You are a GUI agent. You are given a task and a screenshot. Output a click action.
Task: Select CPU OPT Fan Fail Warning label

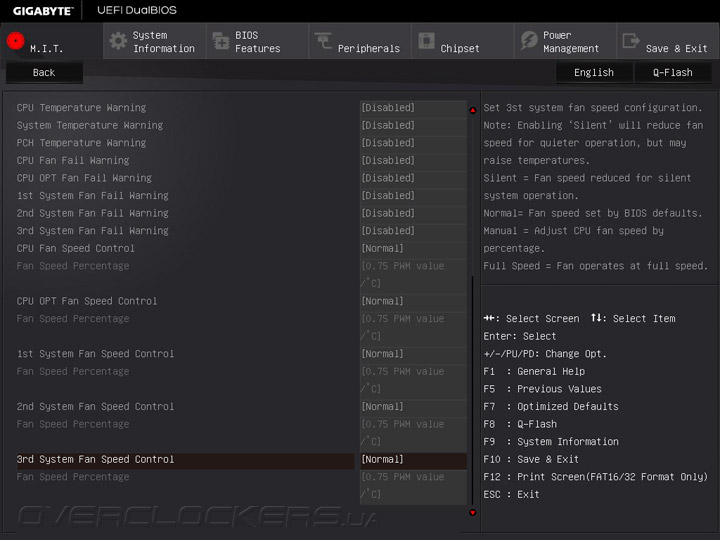coord(84,178)
